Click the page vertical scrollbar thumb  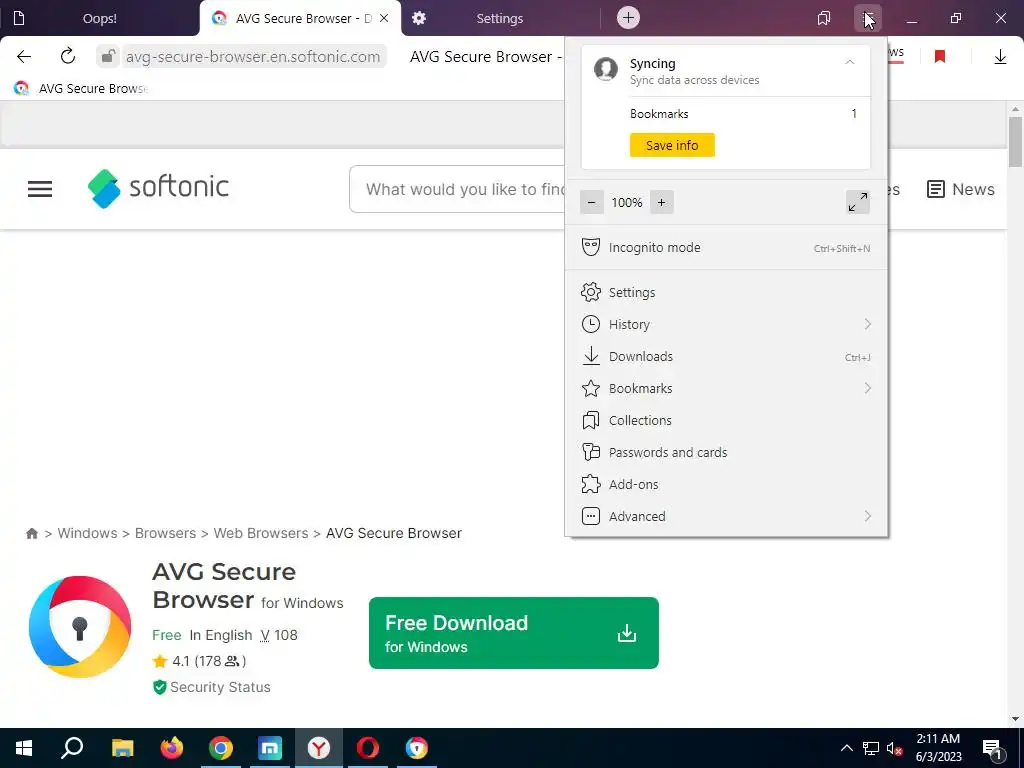1015,142
